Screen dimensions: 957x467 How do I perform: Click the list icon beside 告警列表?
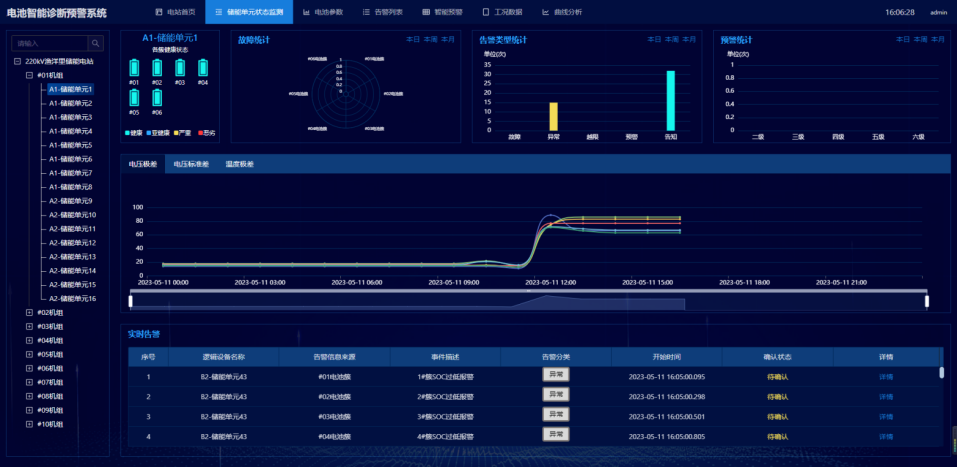click(366, 12)
